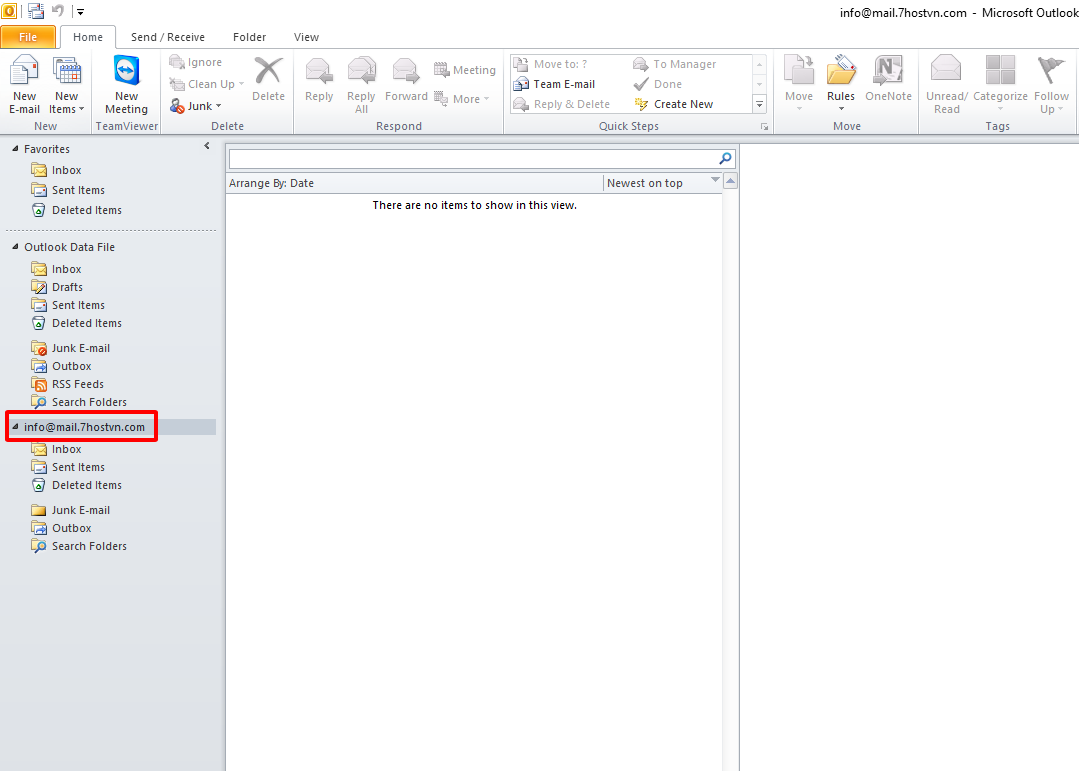Open Sent Items under Favorites

click(x=68, y=190)
